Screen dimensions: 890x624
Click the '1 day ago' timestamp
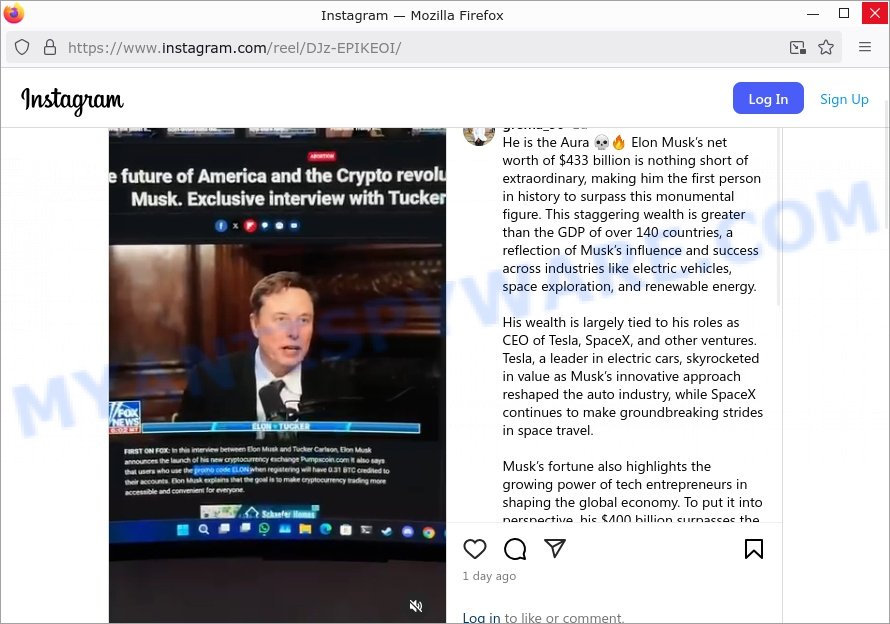[489, 576]
